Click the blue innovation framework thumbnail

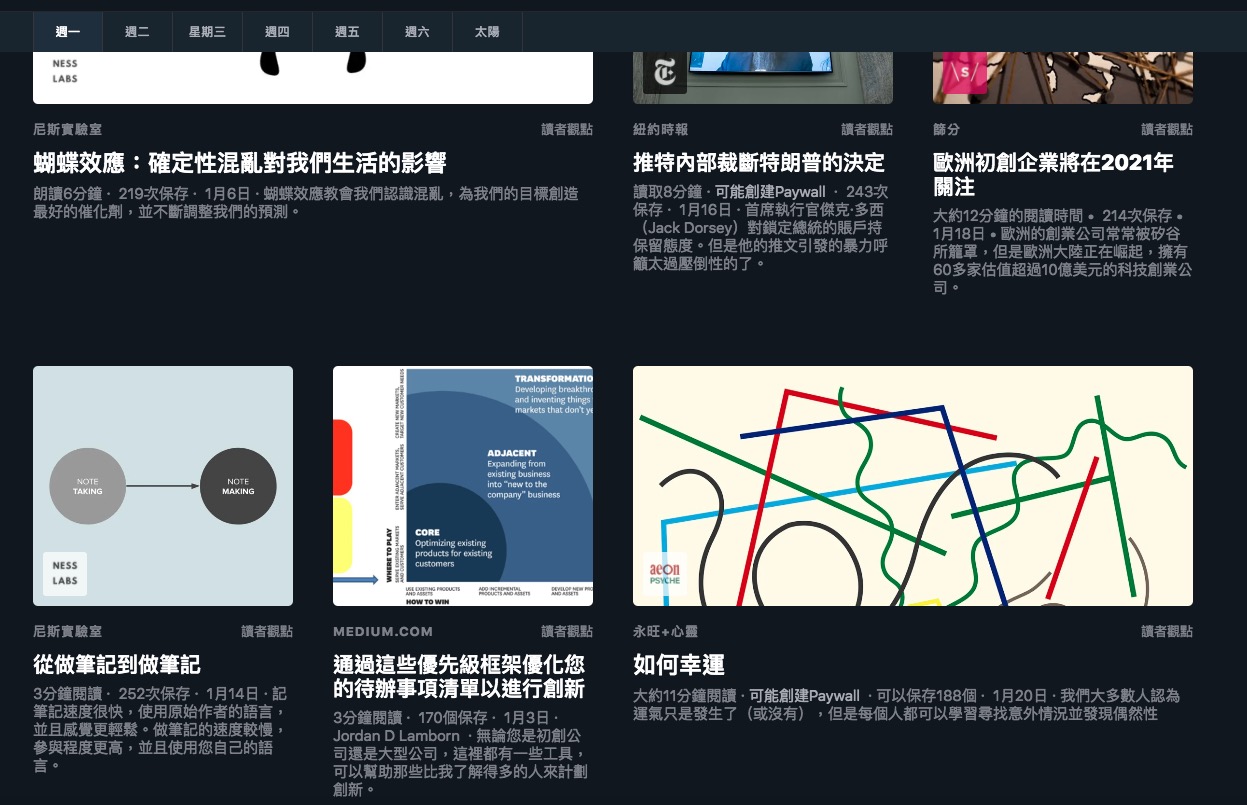pyautogui.click(x=463, y=486)
